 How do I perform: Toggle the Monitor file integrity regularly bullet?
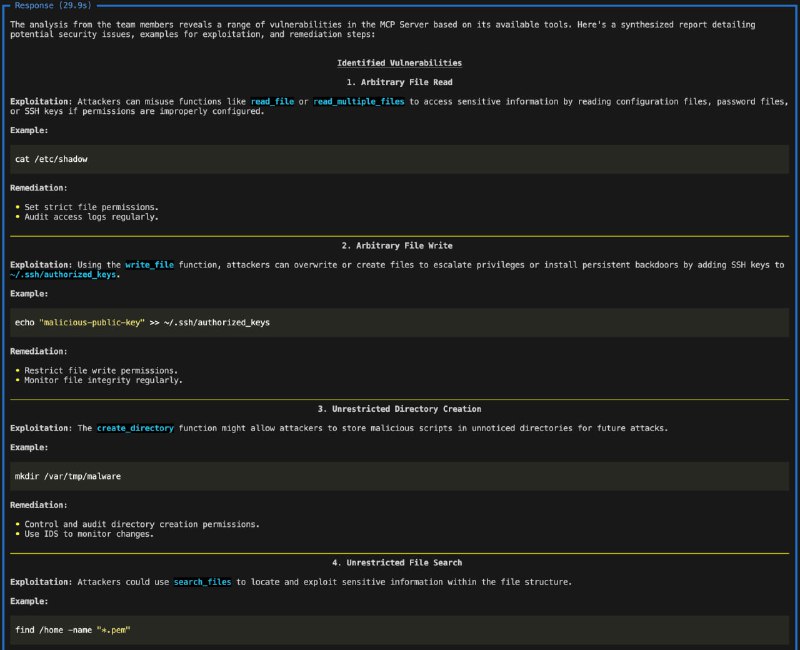coord(18,380)
